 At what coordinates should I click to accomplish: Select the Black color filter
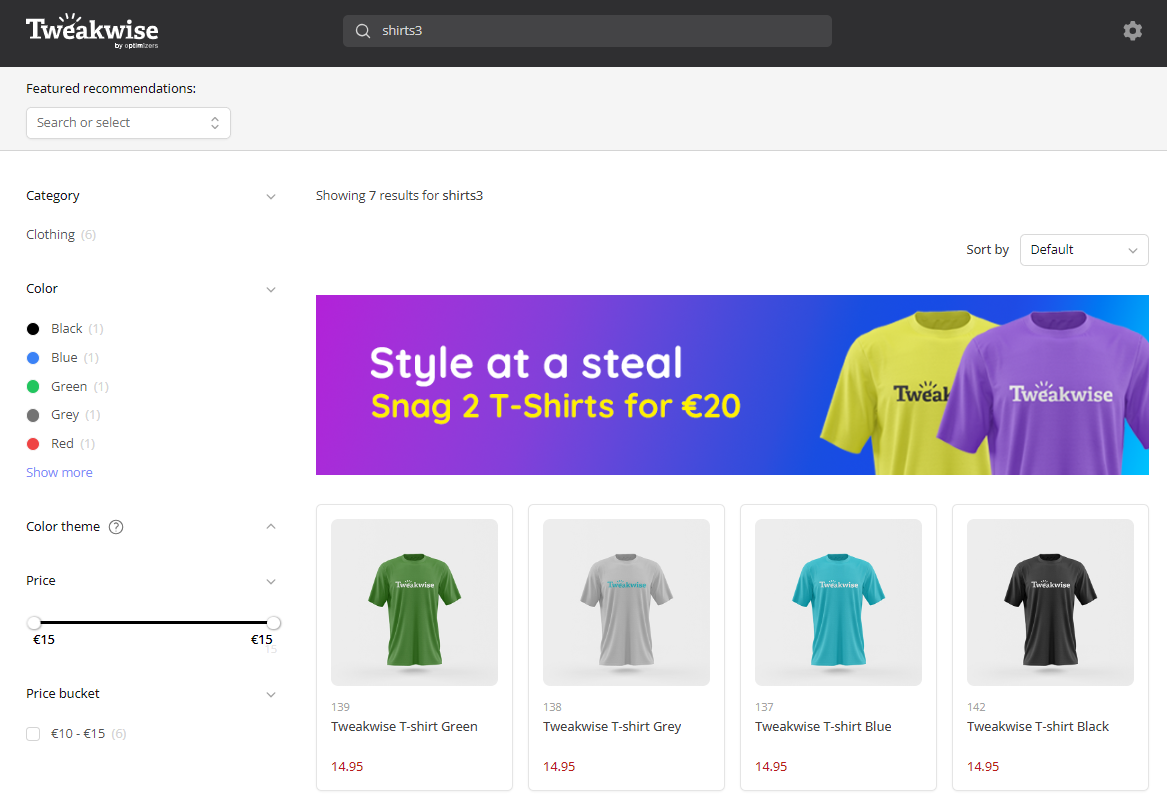[x=65, y=328]
